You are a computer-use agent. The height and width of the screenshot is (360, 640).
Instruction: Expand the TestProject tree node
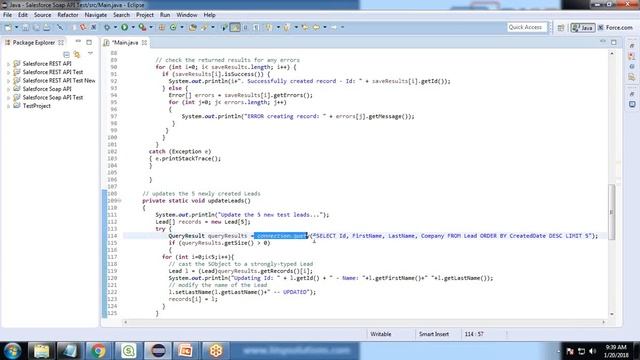8,106
